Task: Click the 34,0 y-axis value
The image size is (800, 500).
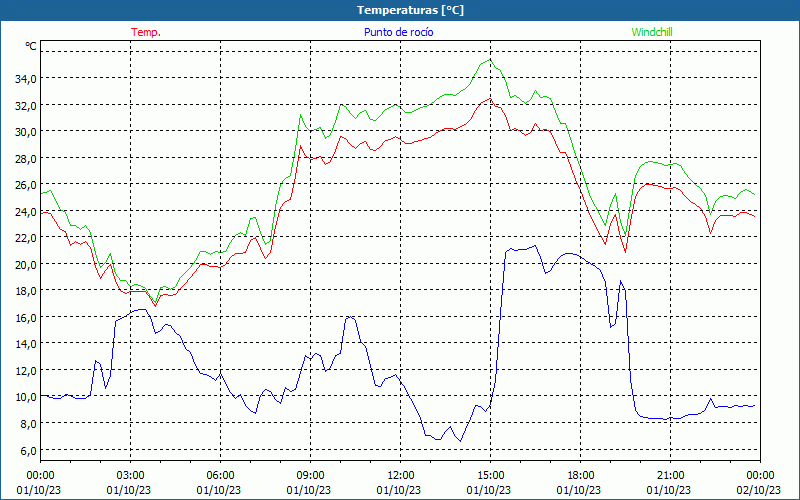Action: (25, 78)
